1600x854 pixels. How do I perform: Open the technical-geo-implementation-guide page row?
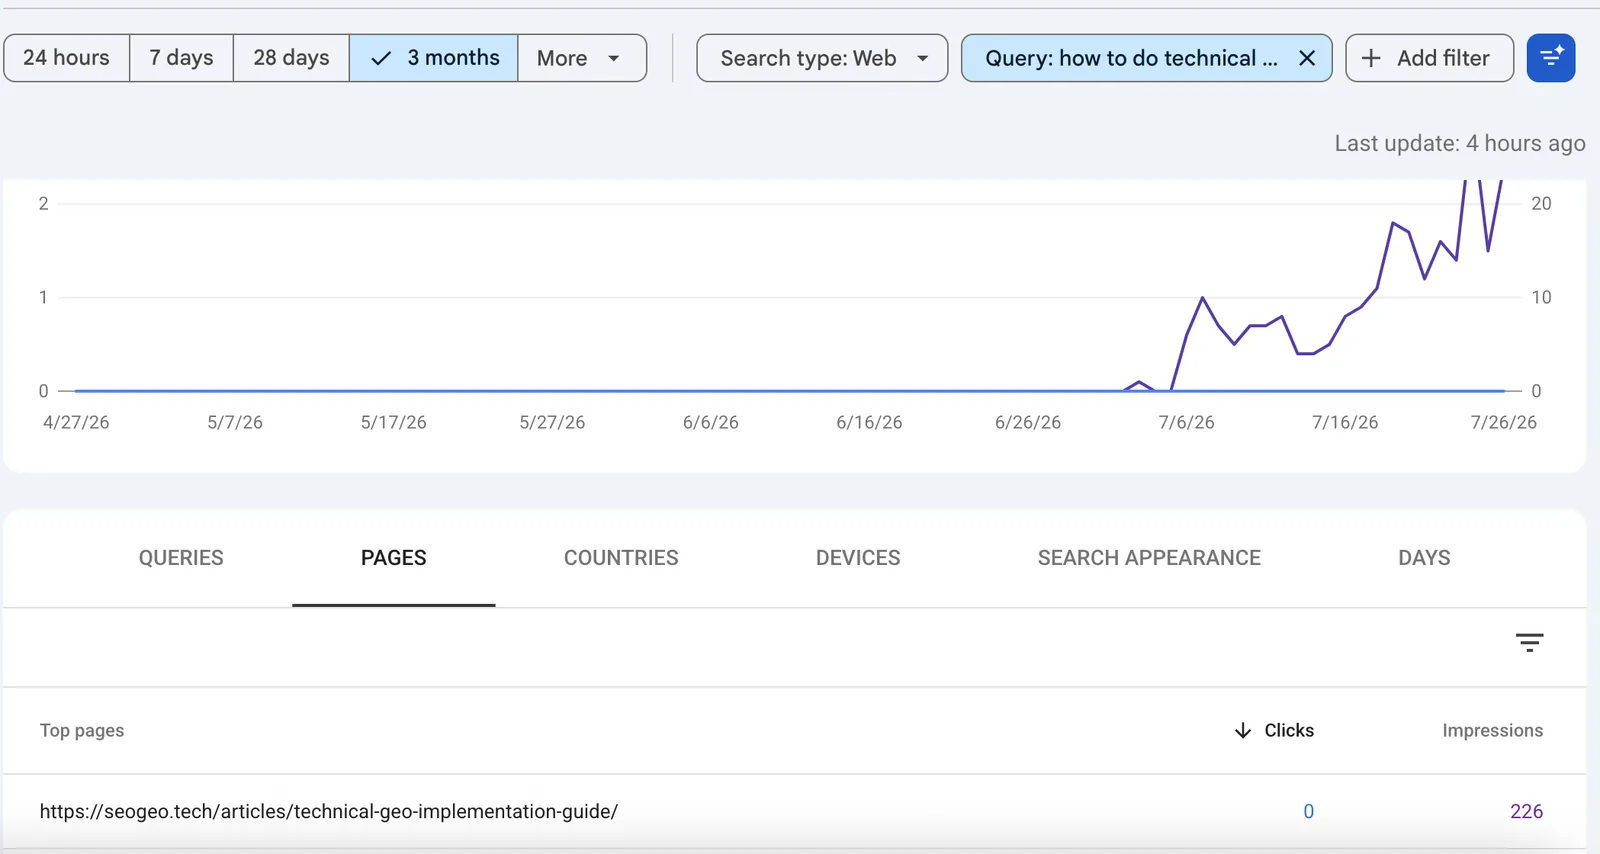(794, 811)
